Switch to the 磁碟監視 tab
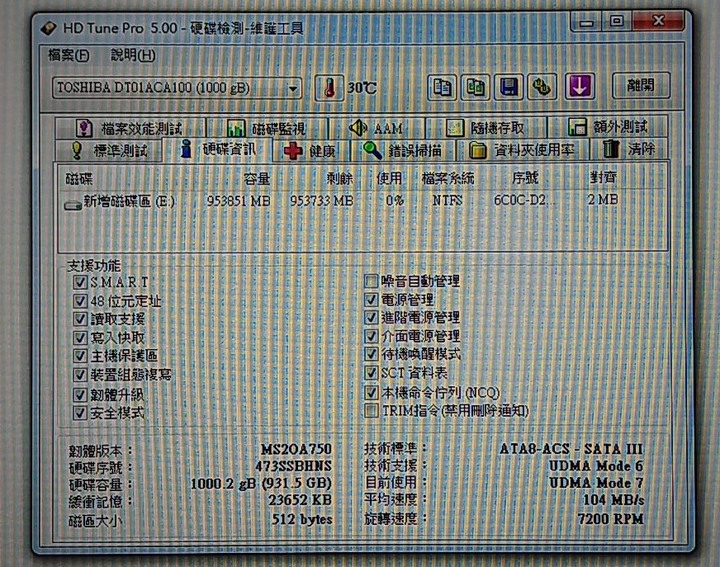 pyautogui.click(x=267, y=128)
